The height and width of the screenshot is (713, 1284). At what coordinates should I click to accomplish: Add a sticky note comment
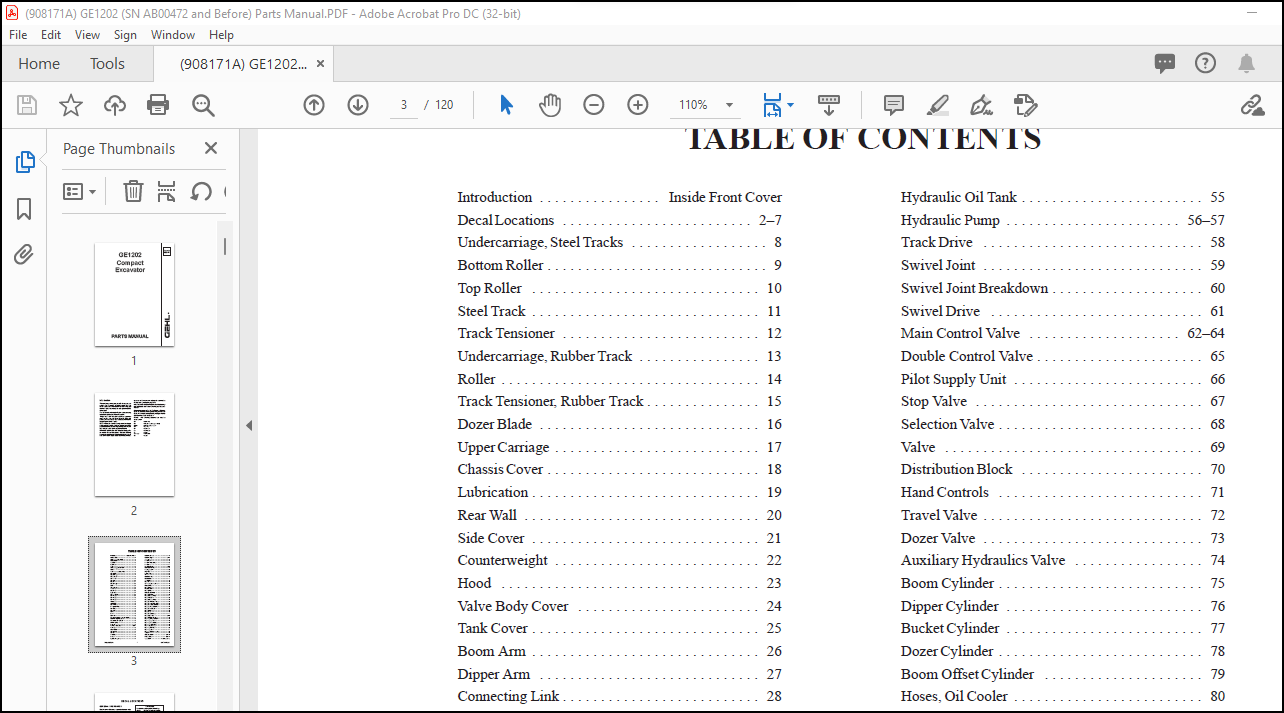(x=894, y=105)
